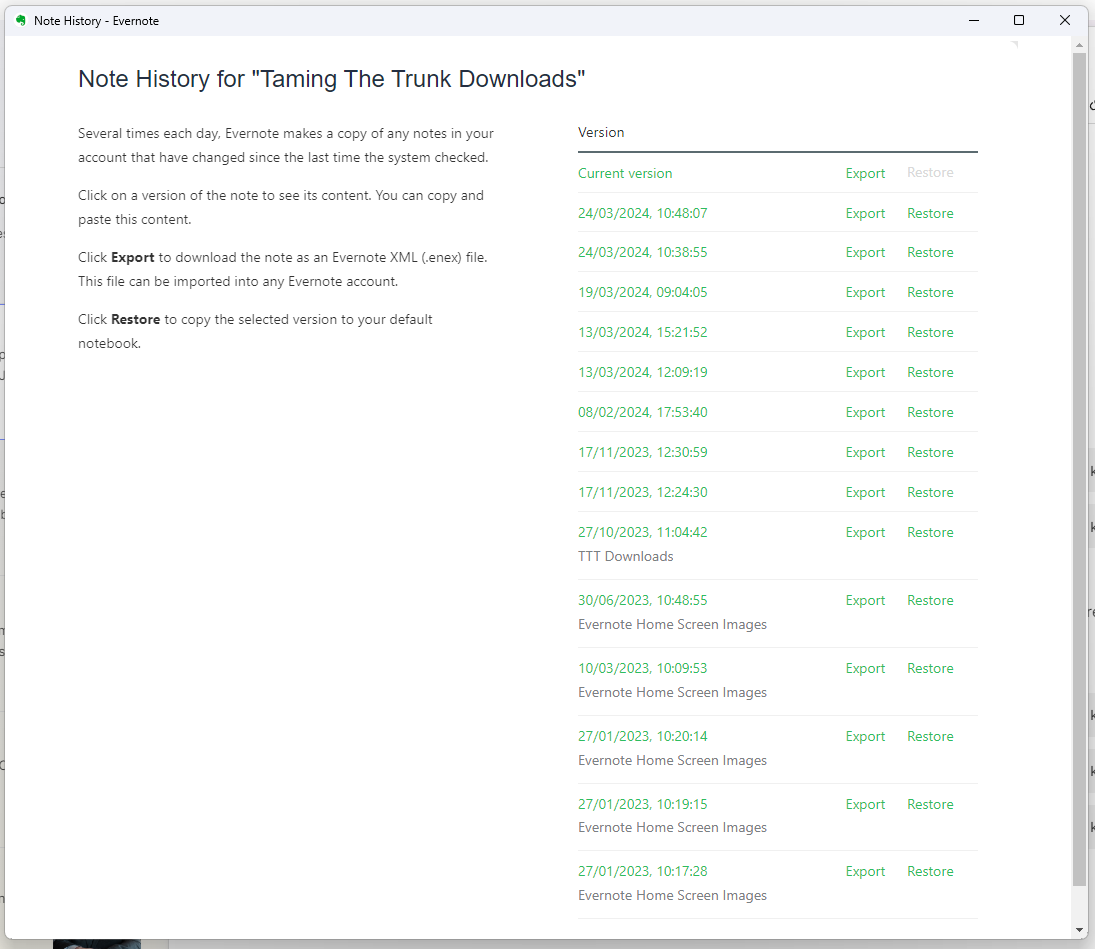Click "Evernote Home Screen Images" under 30/06/2023
The width and height of the screenshot is (1095, 949).
672,624
